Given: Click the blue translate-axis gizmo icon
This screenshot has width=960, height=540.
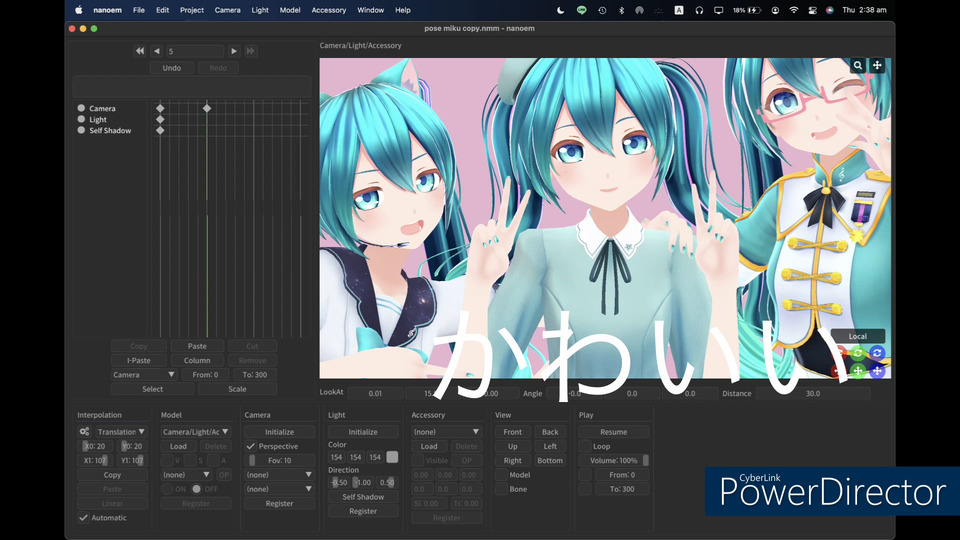Looking at the screenshot, I should pos(877,370).
